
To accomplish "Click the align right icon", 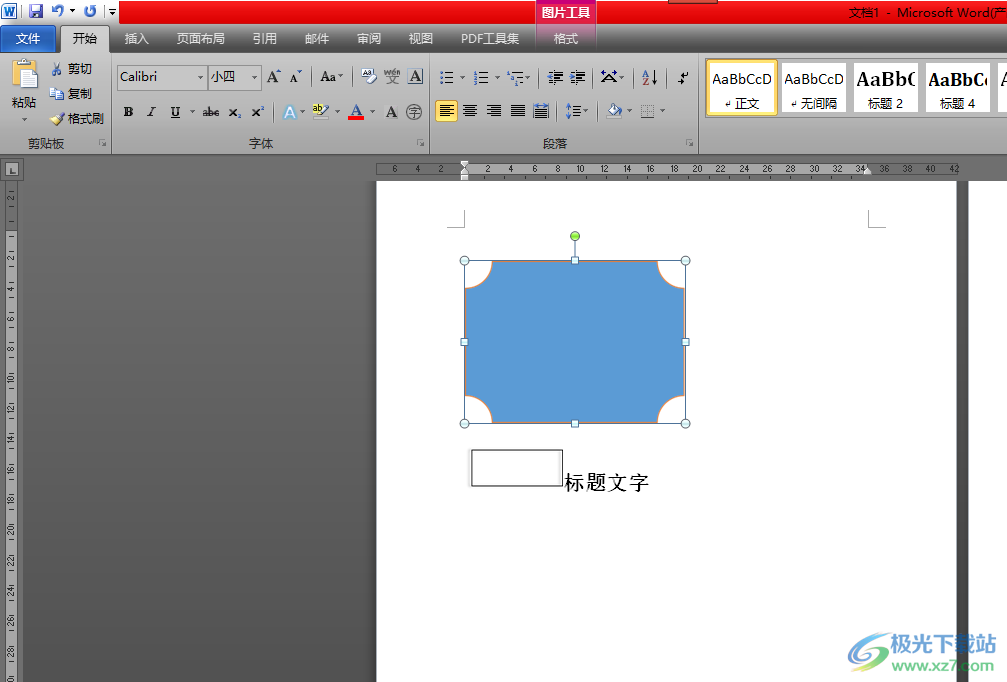I will point(494,111).
